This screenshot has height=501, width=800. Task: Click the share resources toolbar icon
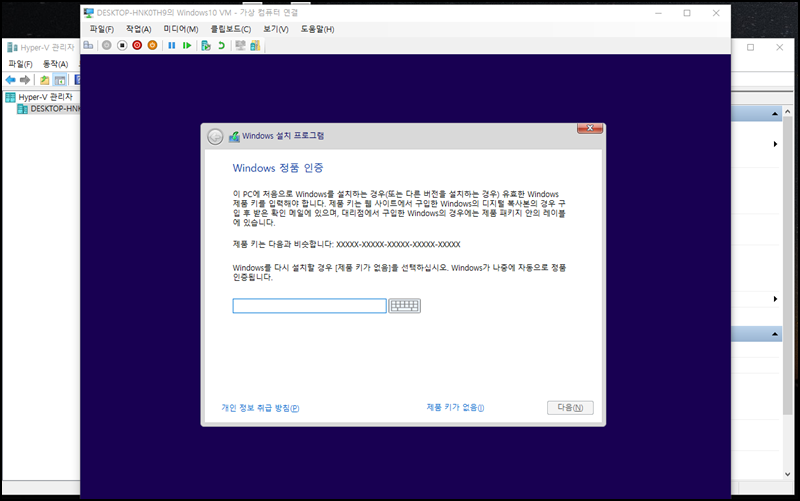(x=255, y=45)
